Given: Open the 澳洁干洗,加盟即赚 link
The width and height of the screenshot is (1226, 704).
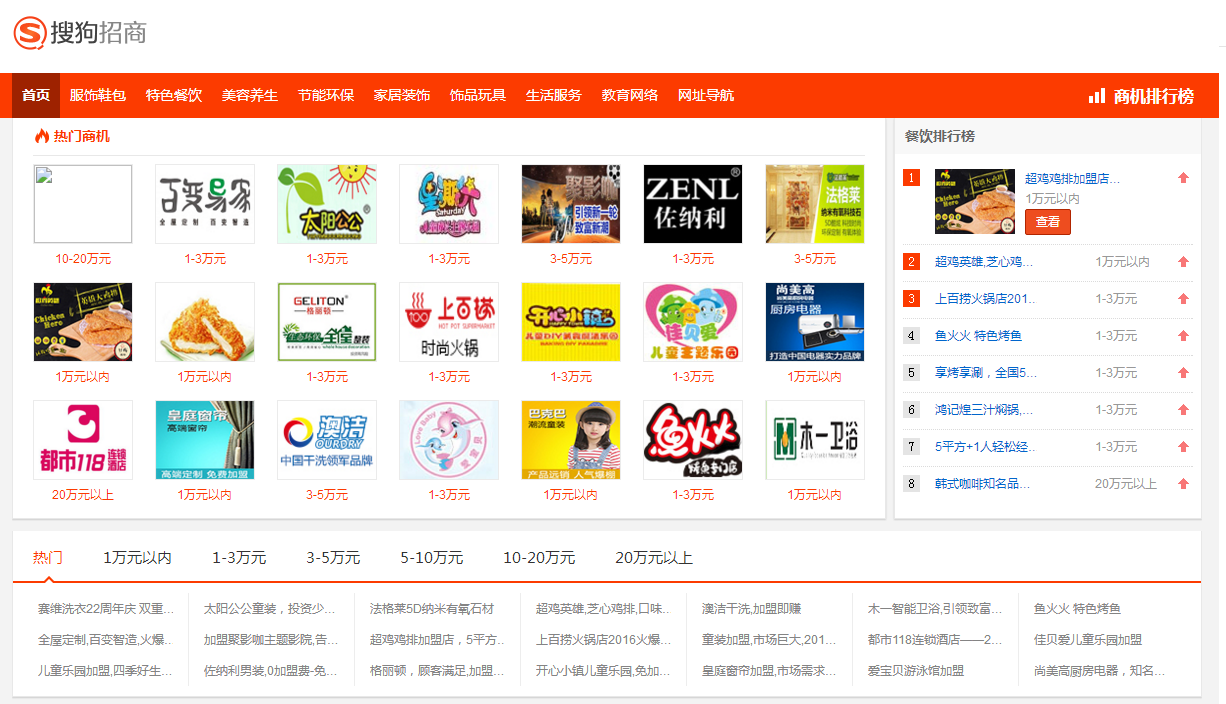Looking at the screenshot, I should (x=751, y=608).
